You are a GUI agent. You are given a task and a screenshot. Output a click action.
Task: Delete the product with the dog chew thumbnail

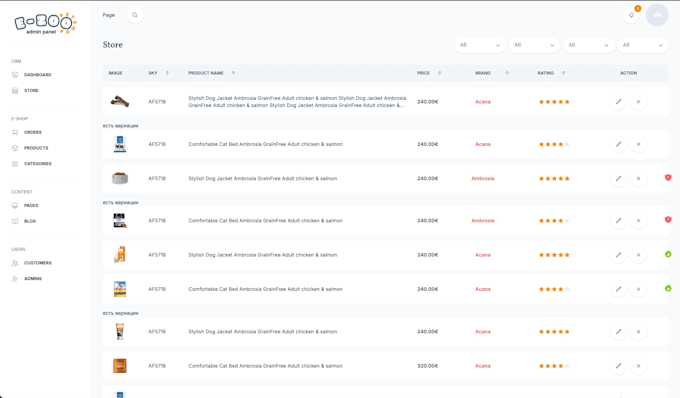pyautogui.click(x=638, y=102)
